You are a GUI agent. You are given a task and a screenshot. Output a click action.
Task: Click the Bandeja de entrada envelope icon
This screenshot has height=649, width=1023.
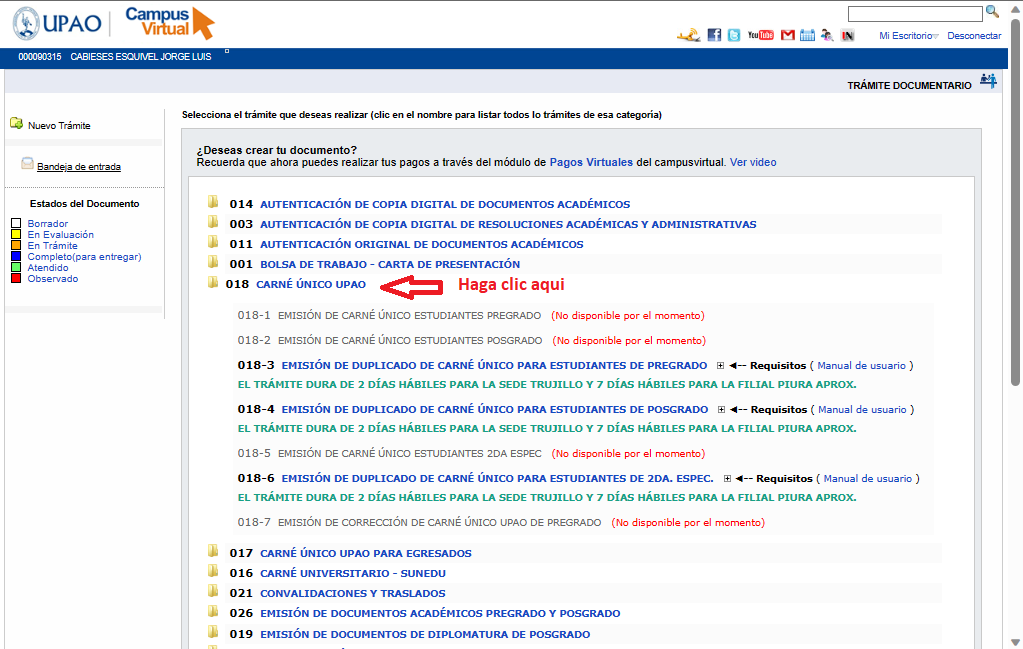coord(27,163)
